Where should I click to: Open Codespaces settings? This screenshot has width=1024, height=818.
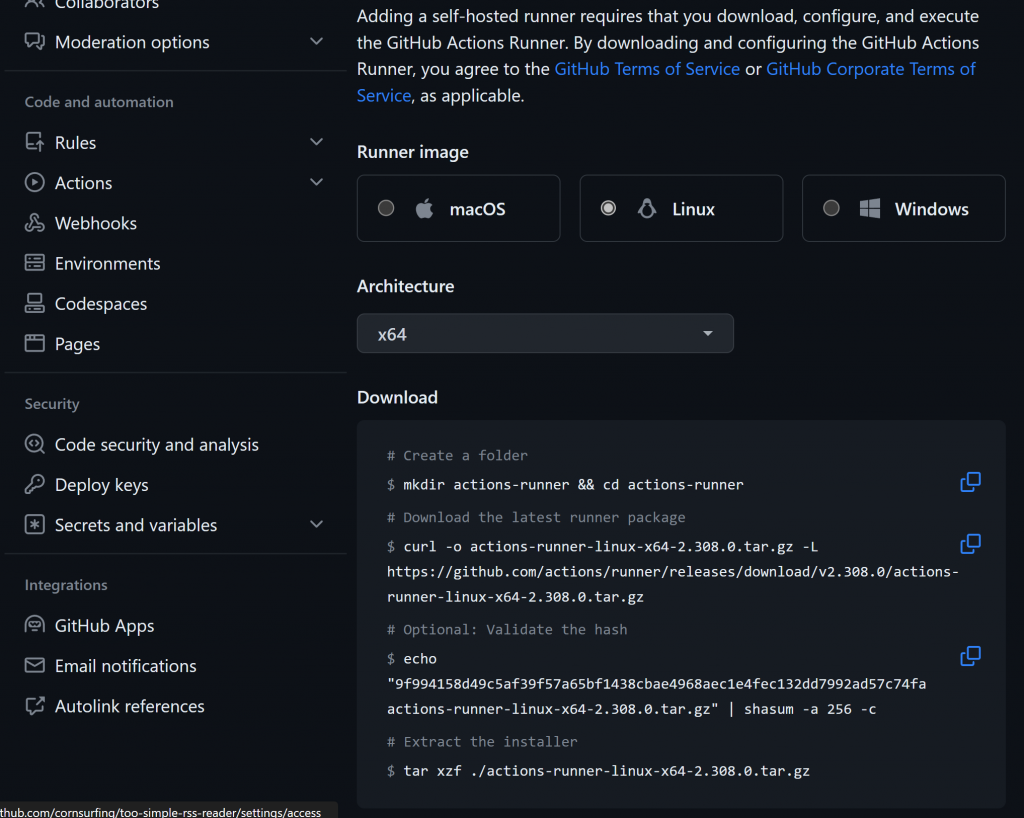[101, 304]
